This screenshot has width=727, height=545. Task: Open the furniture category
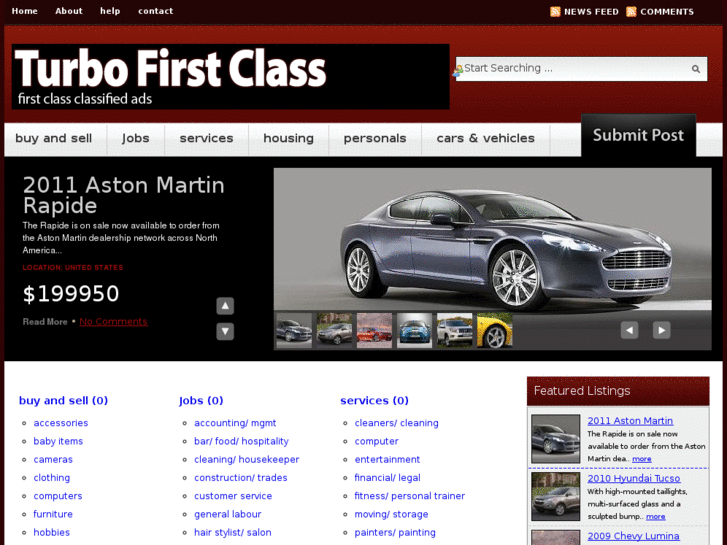(53, 514)
